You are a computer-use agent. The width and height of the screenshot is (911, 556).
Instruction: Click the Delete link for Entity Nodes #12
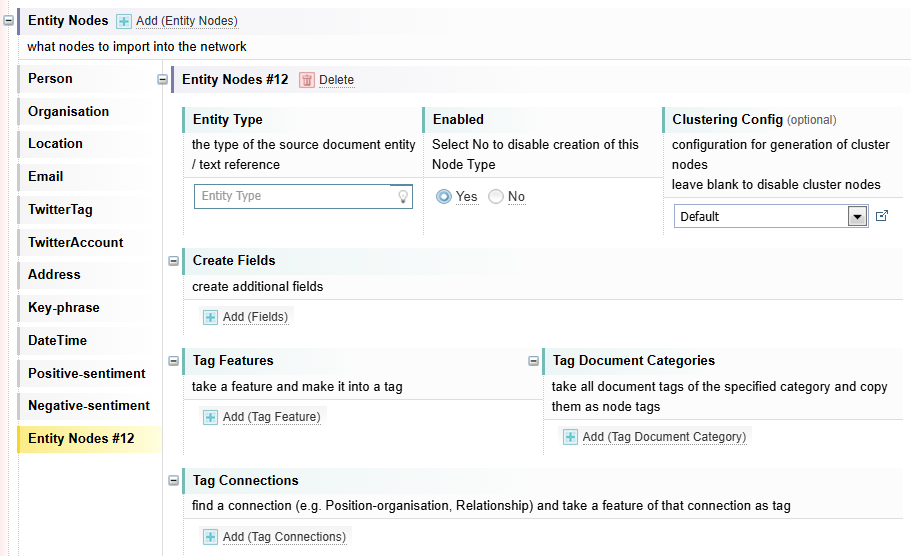(336, 80)
